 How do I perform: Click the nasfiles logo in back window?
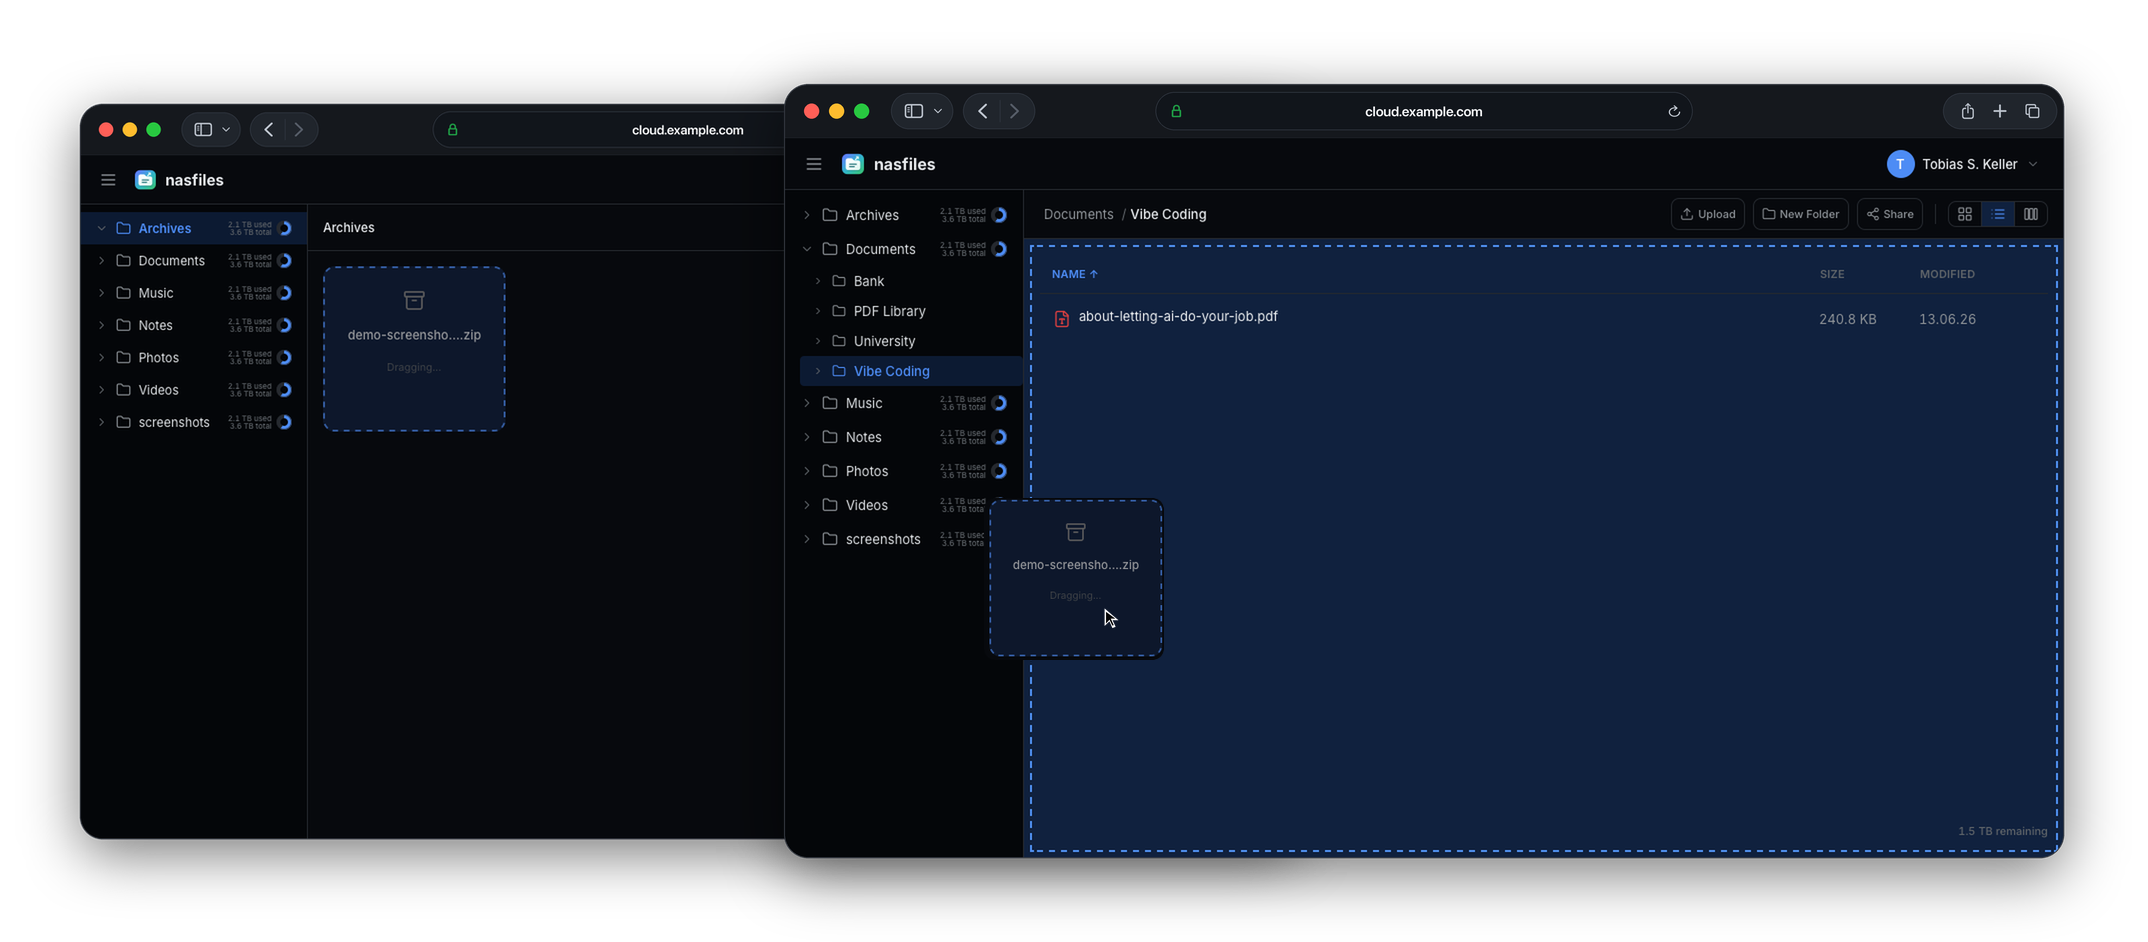point(145,180)
